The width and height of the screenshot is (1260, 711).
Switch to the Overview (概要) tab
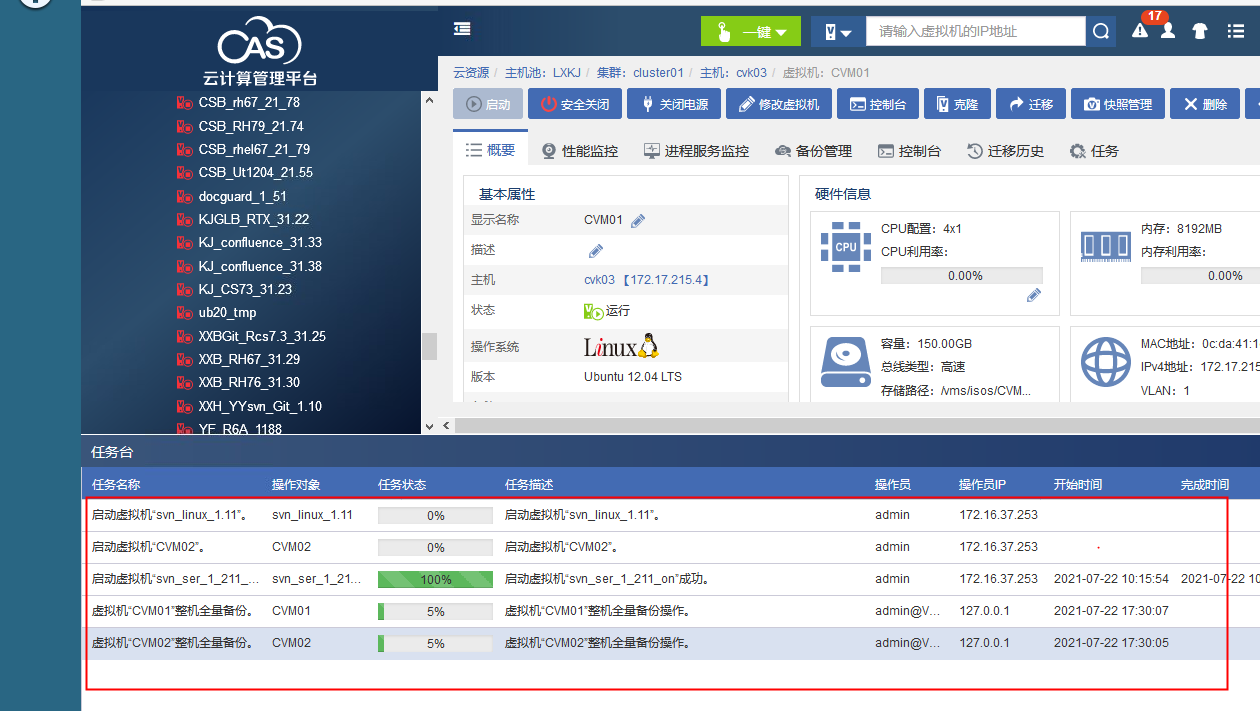click(491, 150)
